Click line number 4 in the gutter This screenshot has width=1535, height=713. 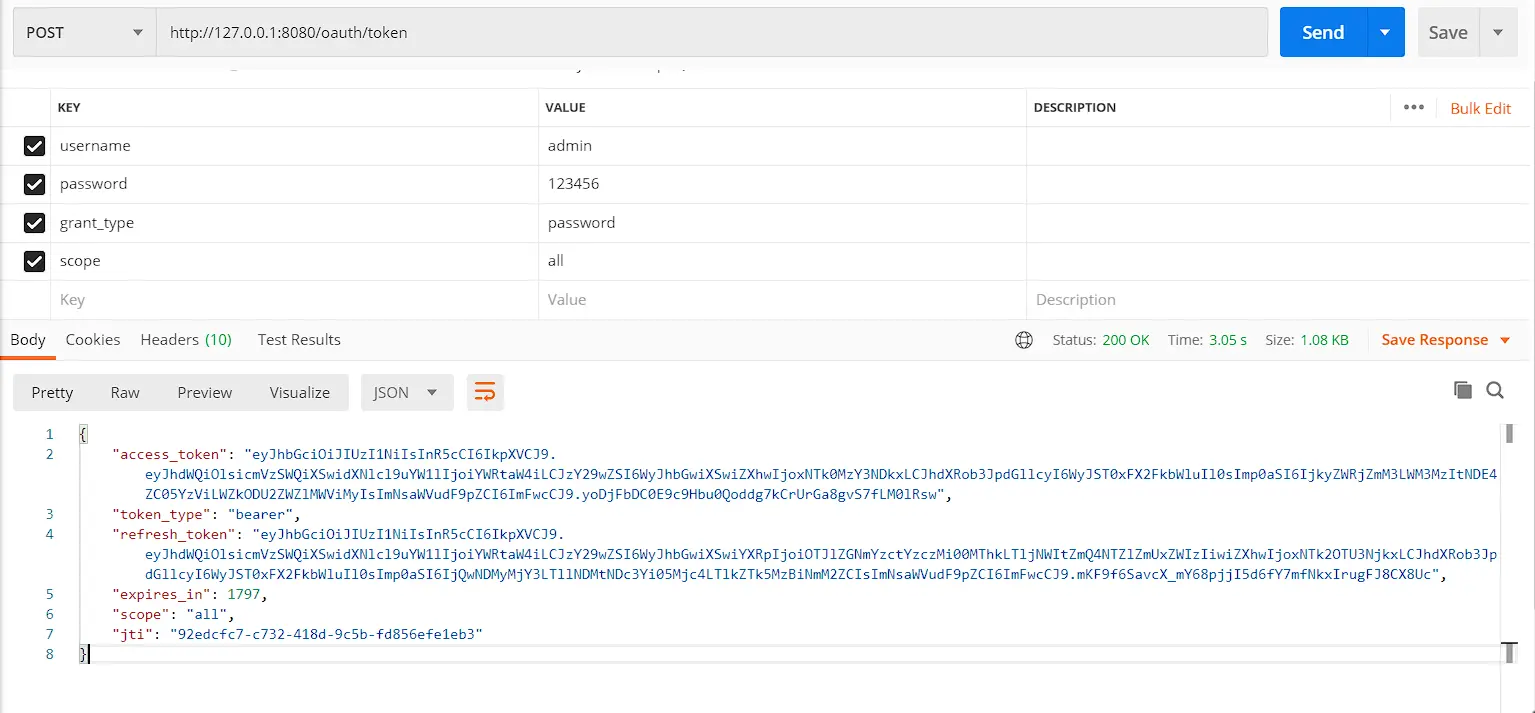[x=49, y=534]
